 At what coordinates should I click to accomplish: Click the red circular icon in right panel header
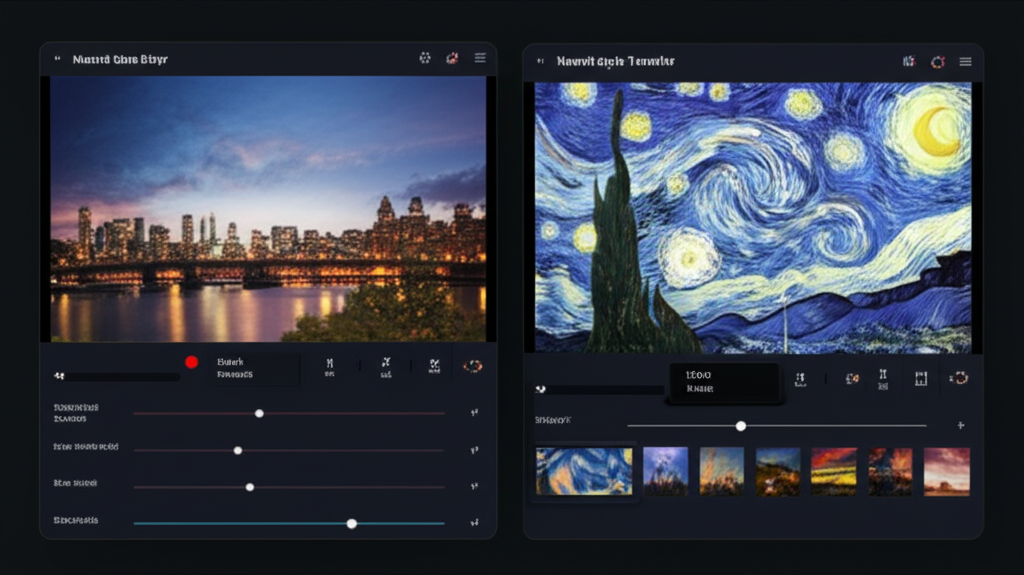click(938, 62)
